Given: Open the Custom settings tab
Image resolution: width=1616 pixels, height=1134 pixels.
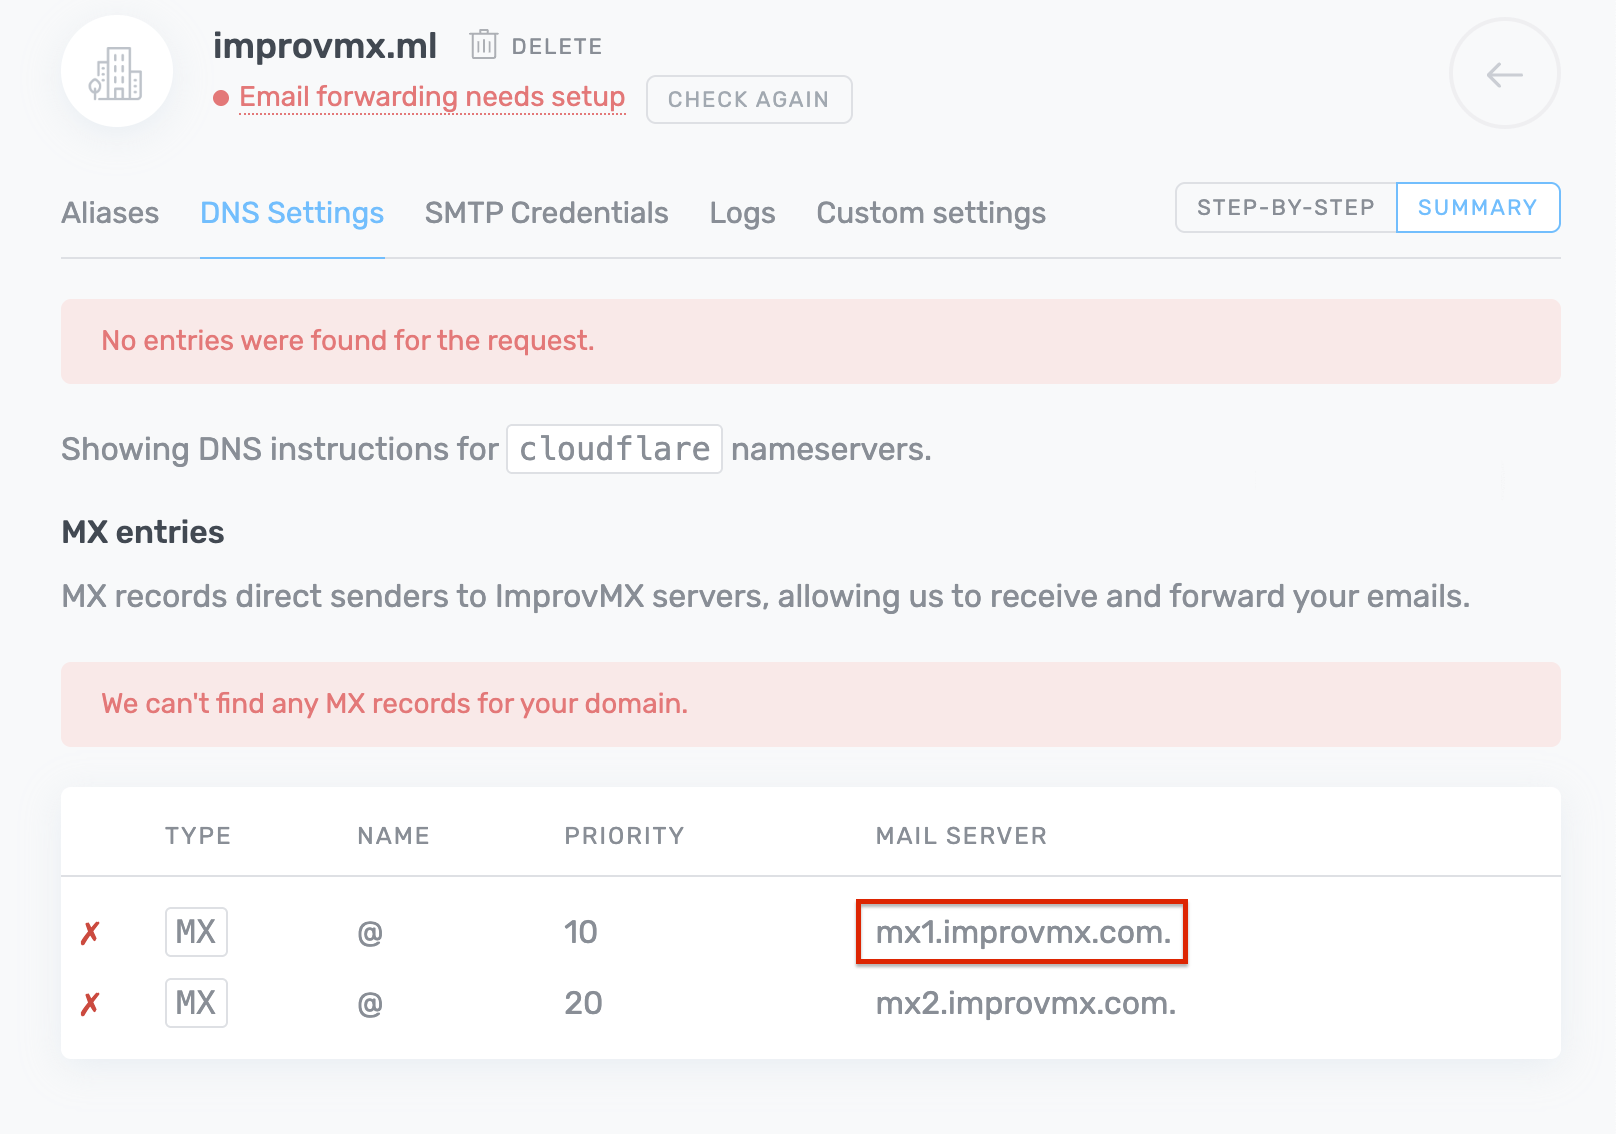Looking at the screenshot, I should pyautogui.click(x=930, y=213).
